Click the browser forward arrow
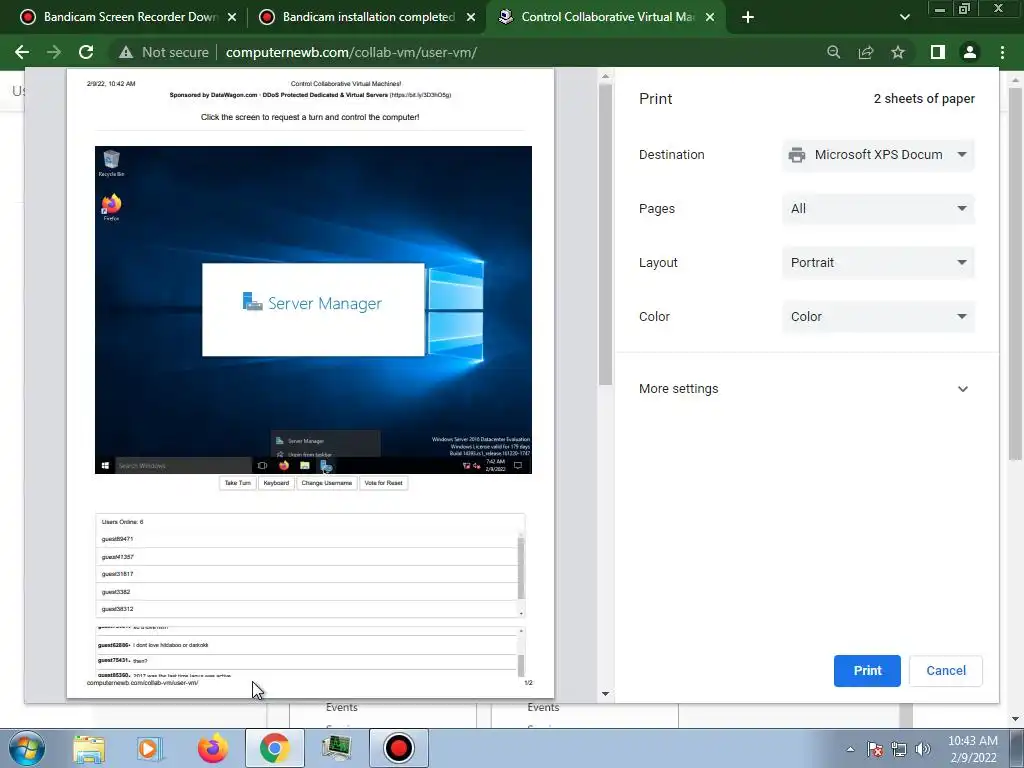The width and height of the screenshot is (1024, 768). [x=54, y=52]
